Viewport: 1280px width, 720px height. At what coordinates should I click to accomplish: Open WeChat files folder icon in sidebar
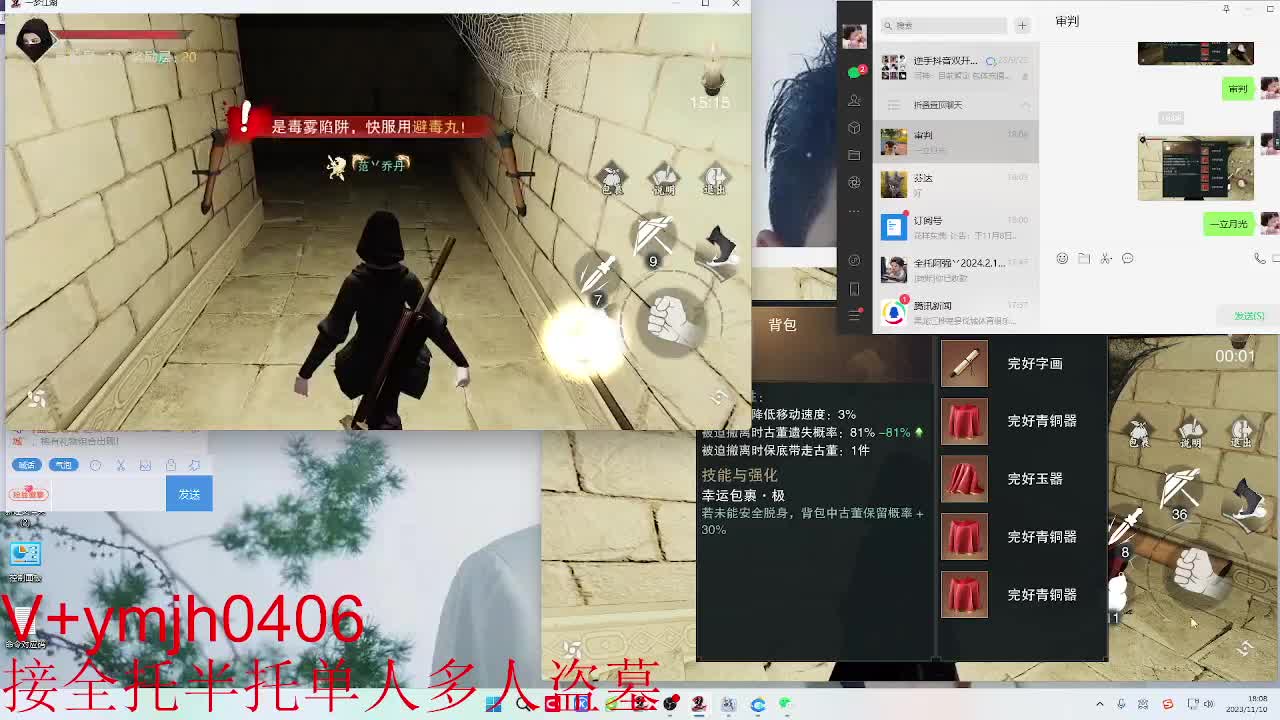click(854, 155)
